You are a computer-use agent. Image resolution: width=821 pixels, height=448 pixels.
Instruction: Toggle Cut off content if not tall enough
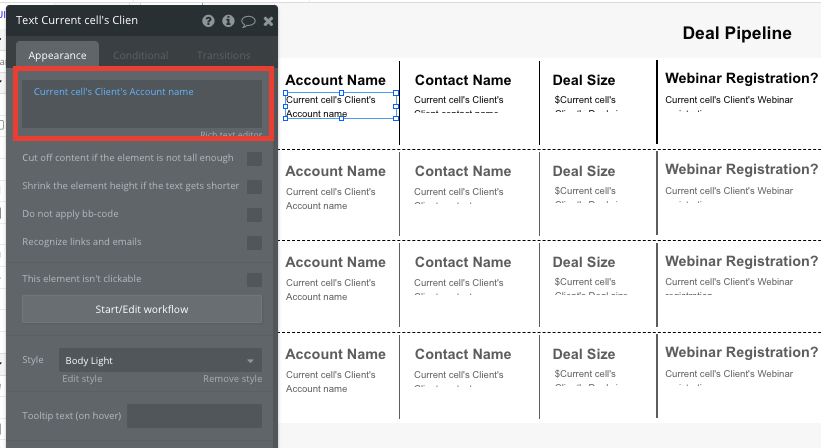point(254,159)
